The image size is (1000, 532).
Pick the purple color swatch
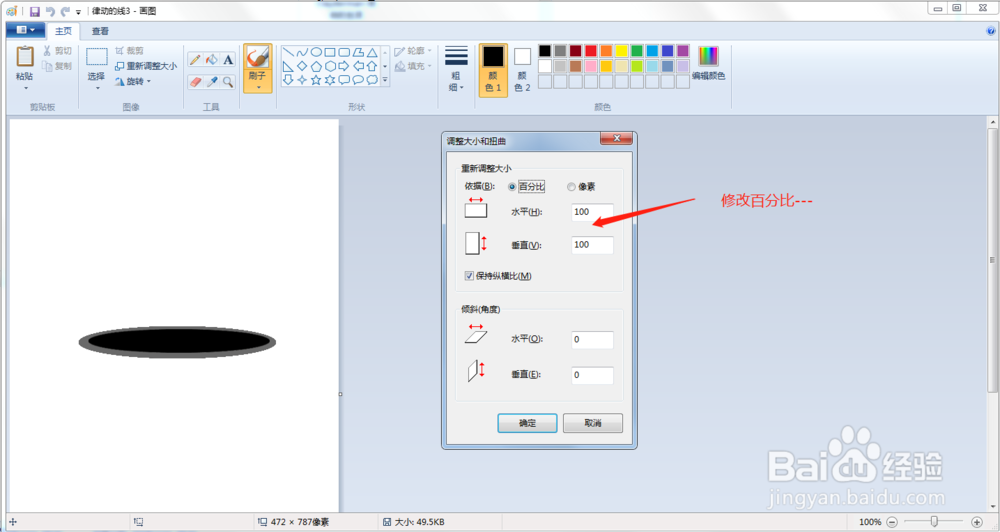click(682, 50)
